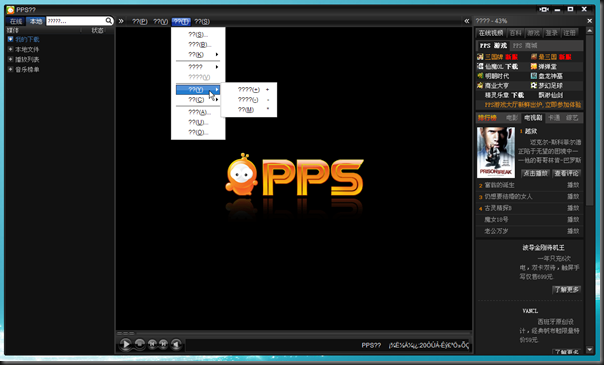This screenshot has width=604, height=365.
Task: Click the magnifier search icon
Action: pyautogui.click(x=109, y=21)
